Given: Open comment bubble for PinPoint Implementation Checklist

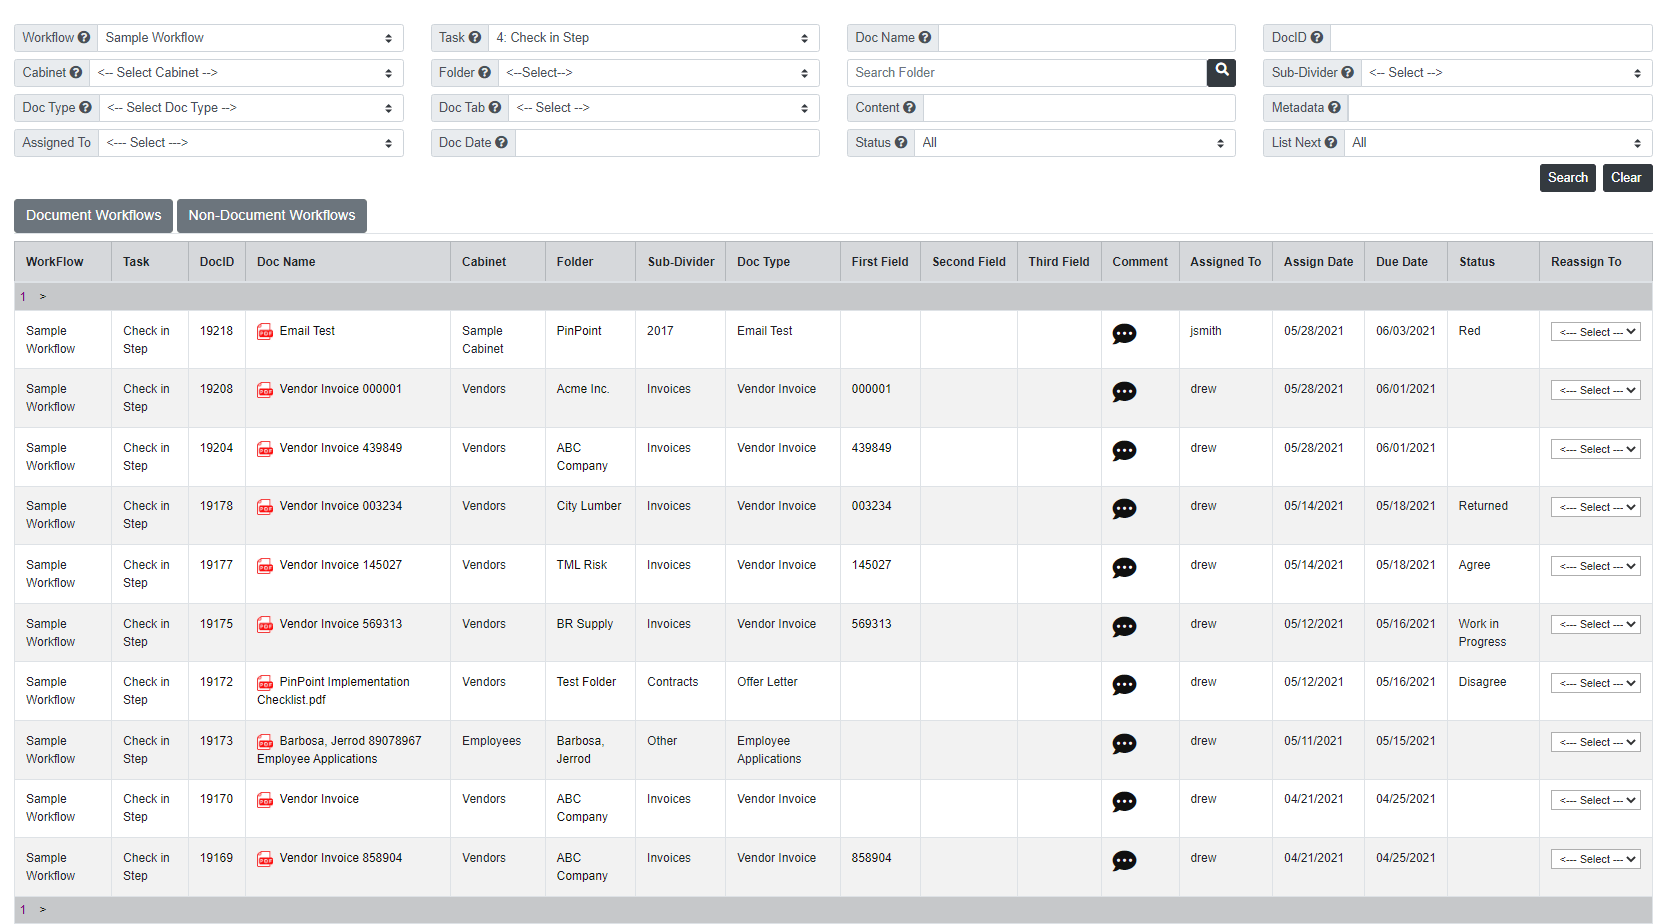Looking at the screenshot, I should (1124, 685).
